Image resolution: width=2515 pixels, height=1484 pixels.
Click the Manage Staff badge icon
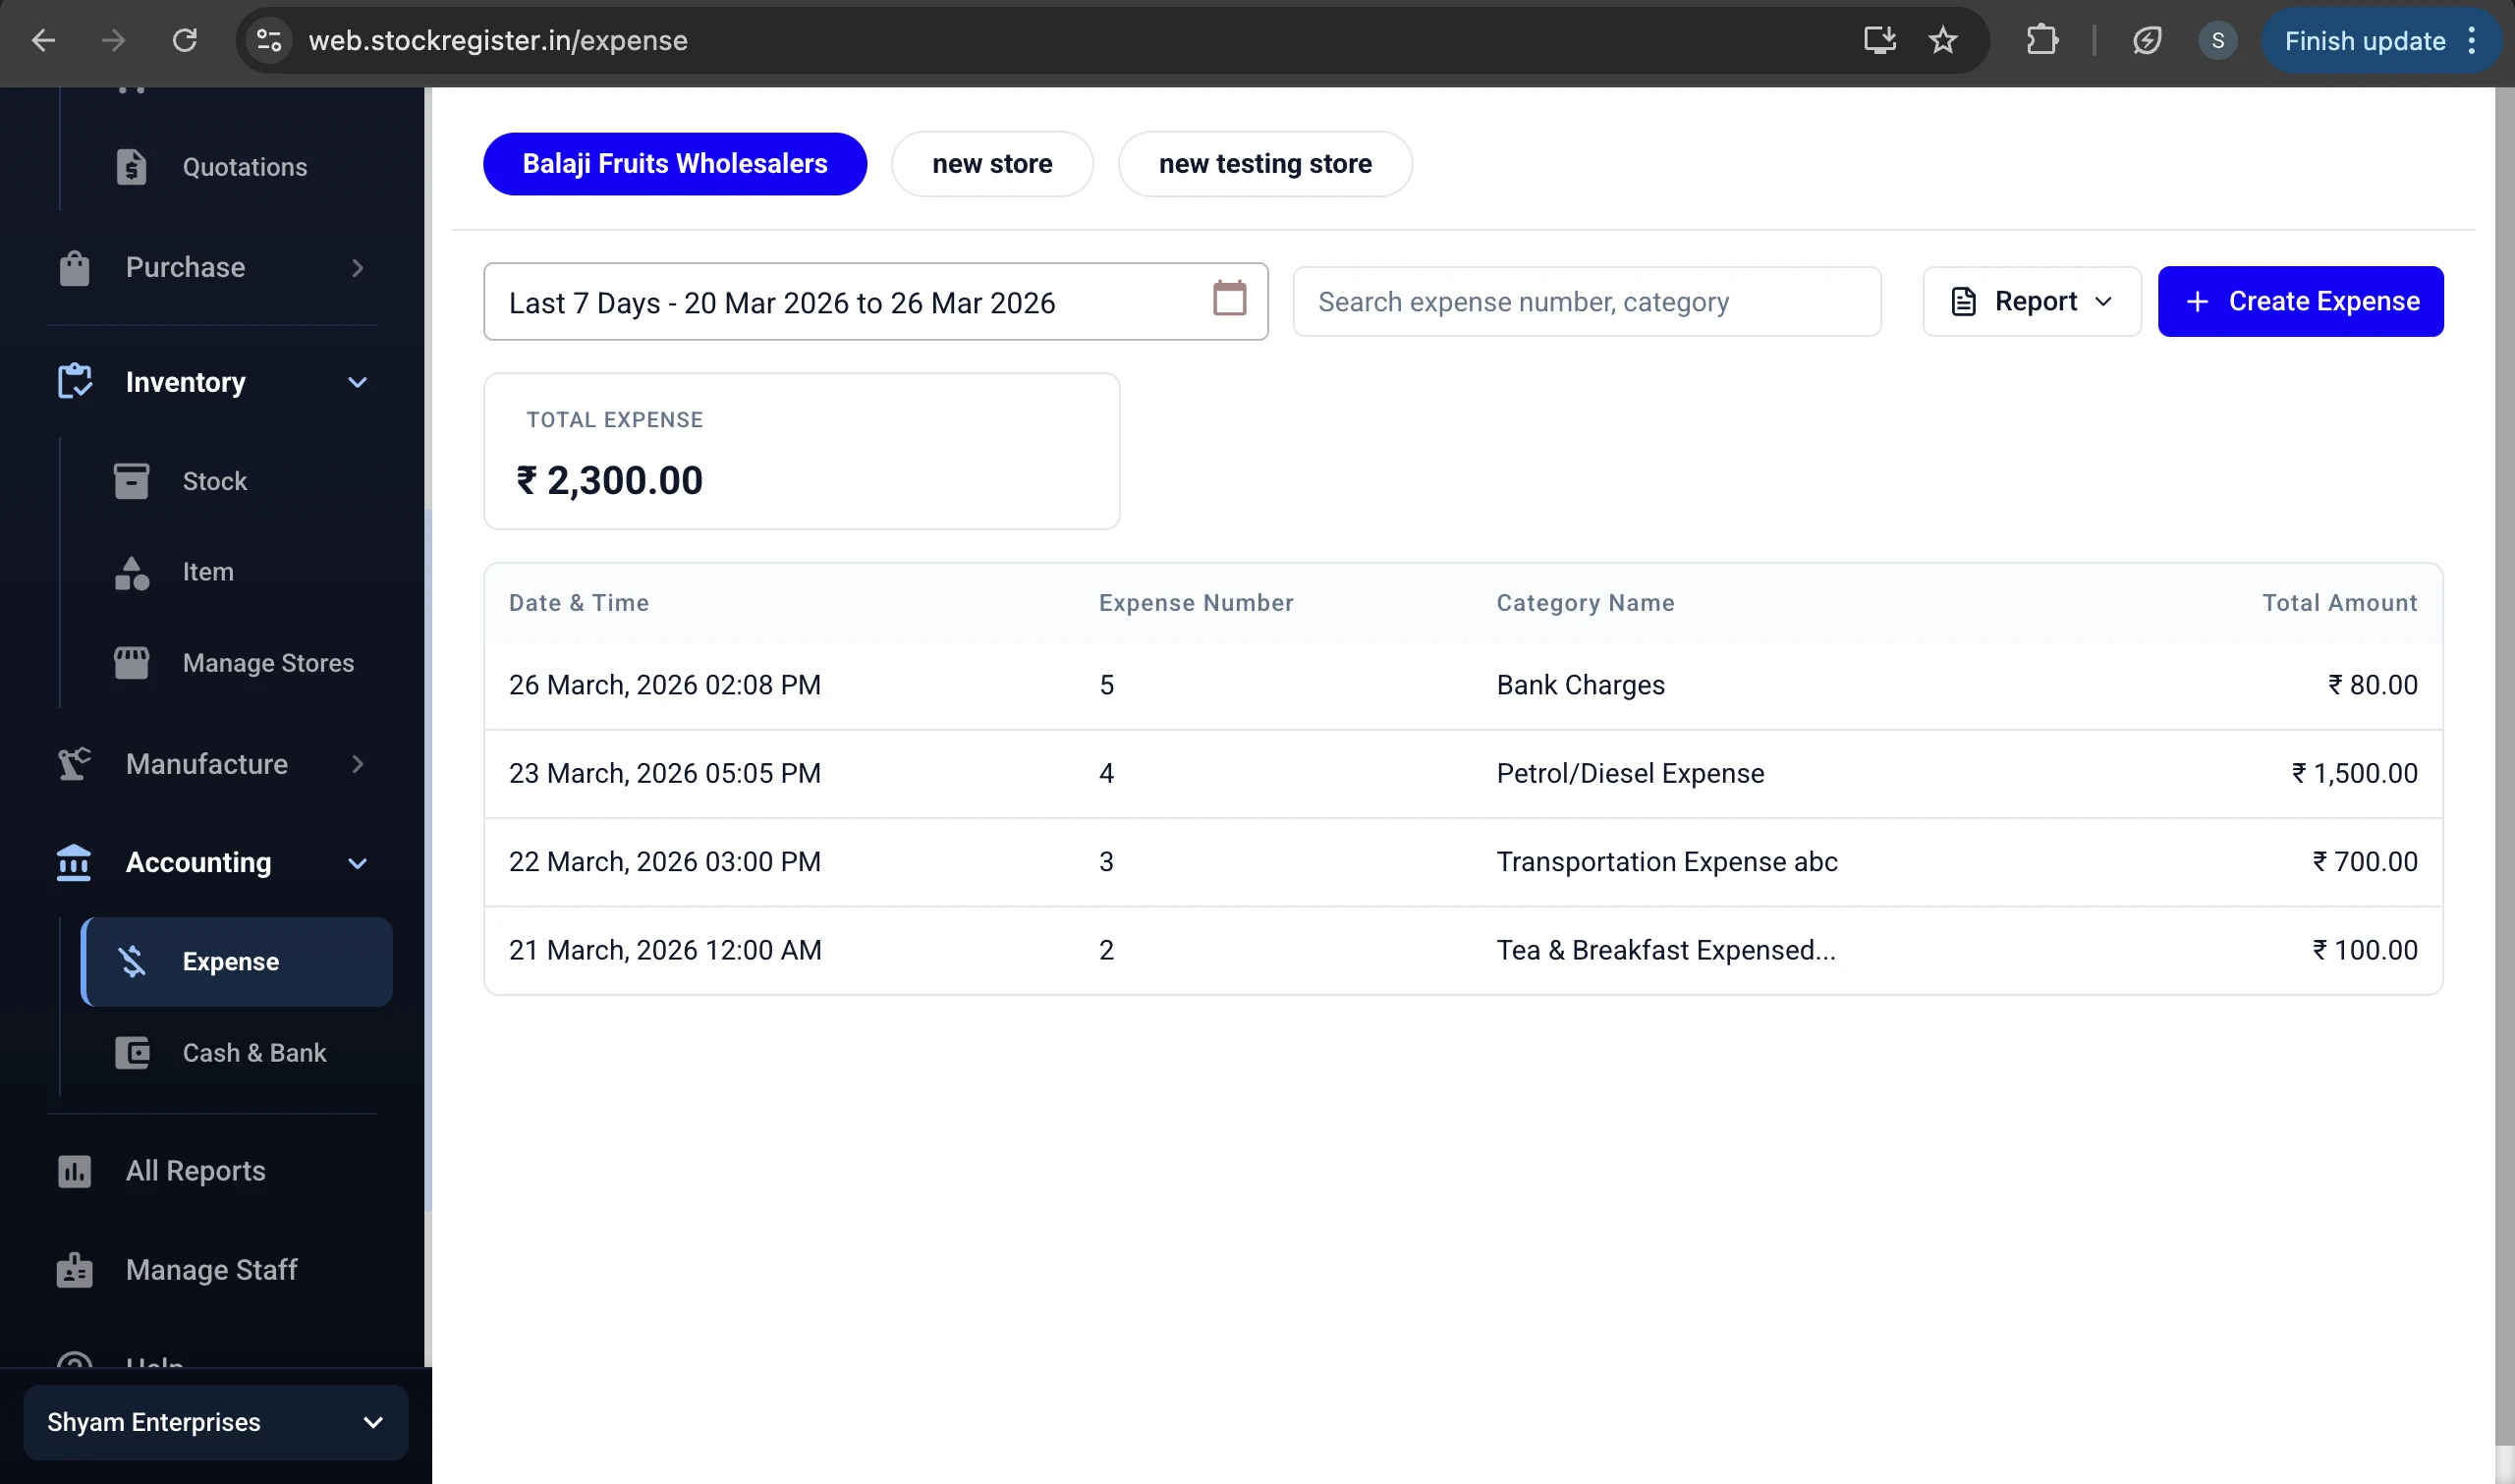(x=73, y=1270)
